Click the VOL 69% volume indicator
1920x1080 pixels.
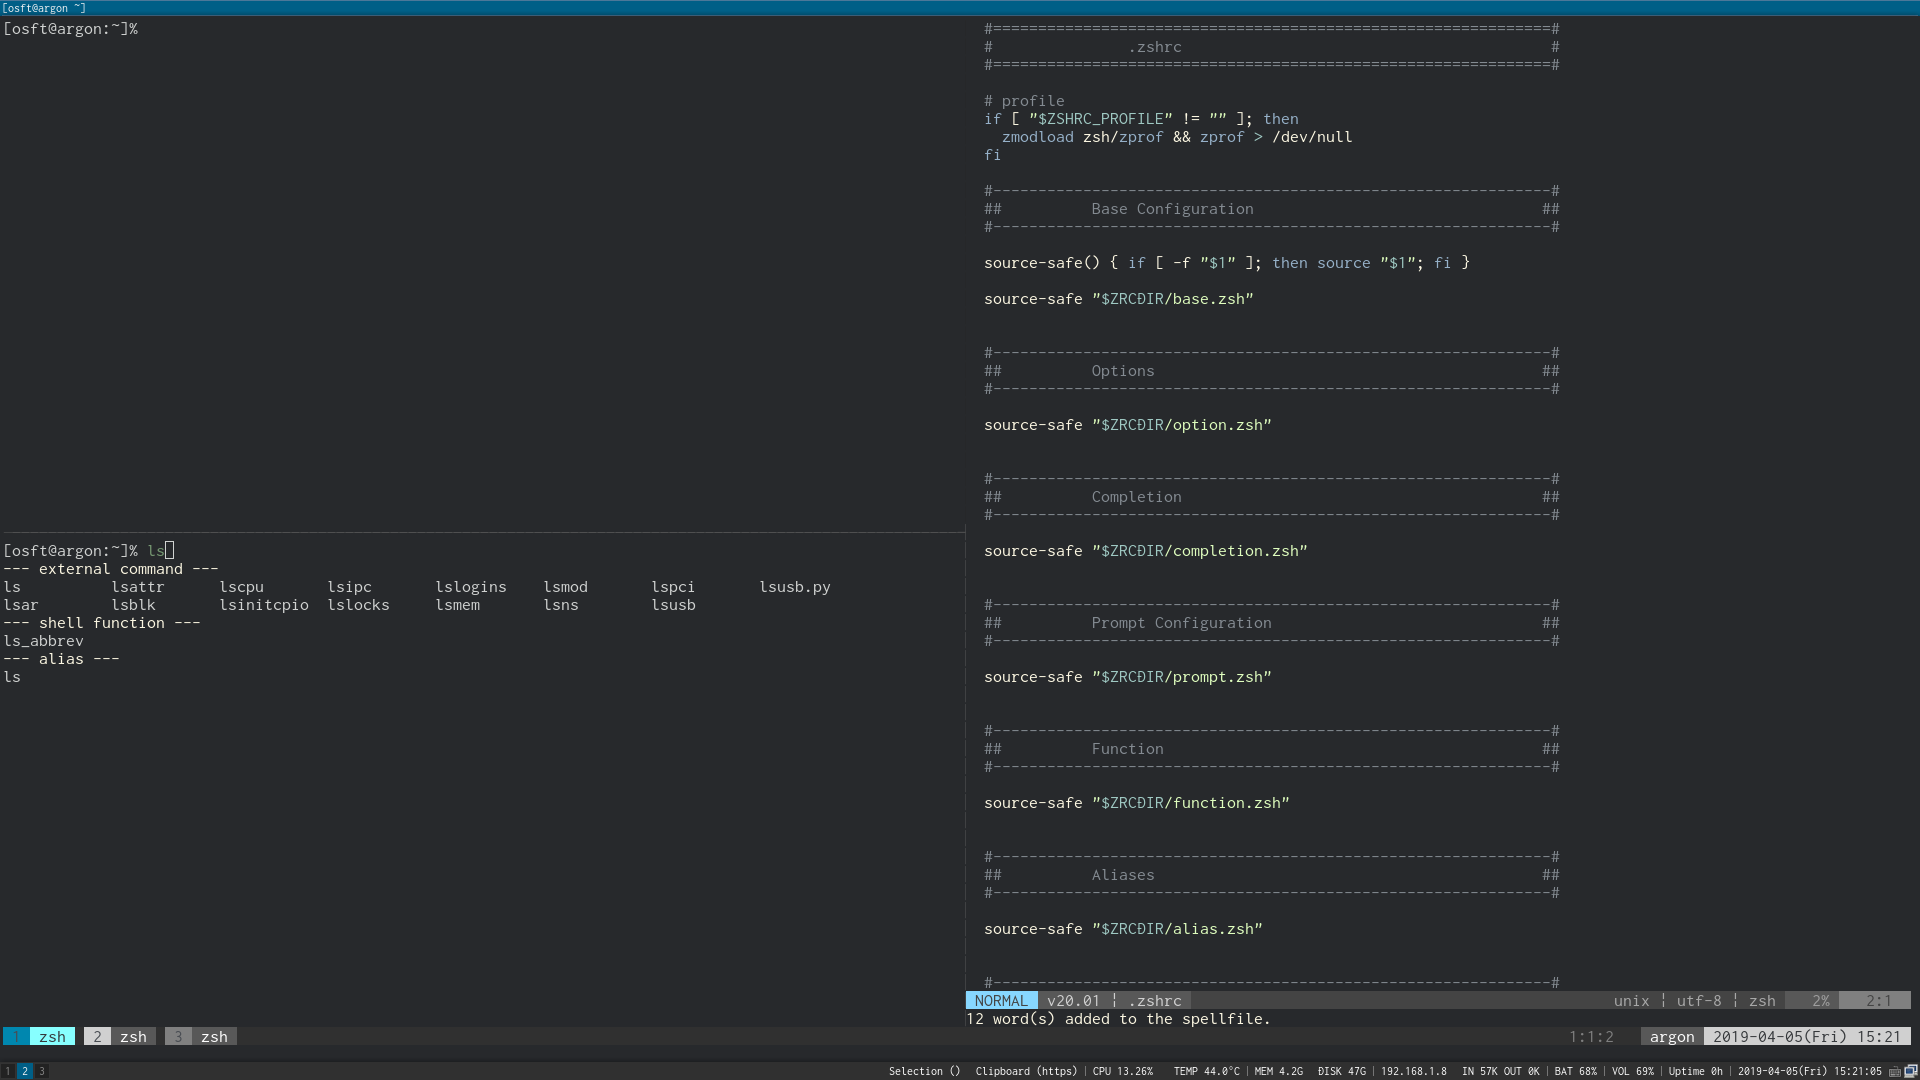[x=1632, y=1071]
